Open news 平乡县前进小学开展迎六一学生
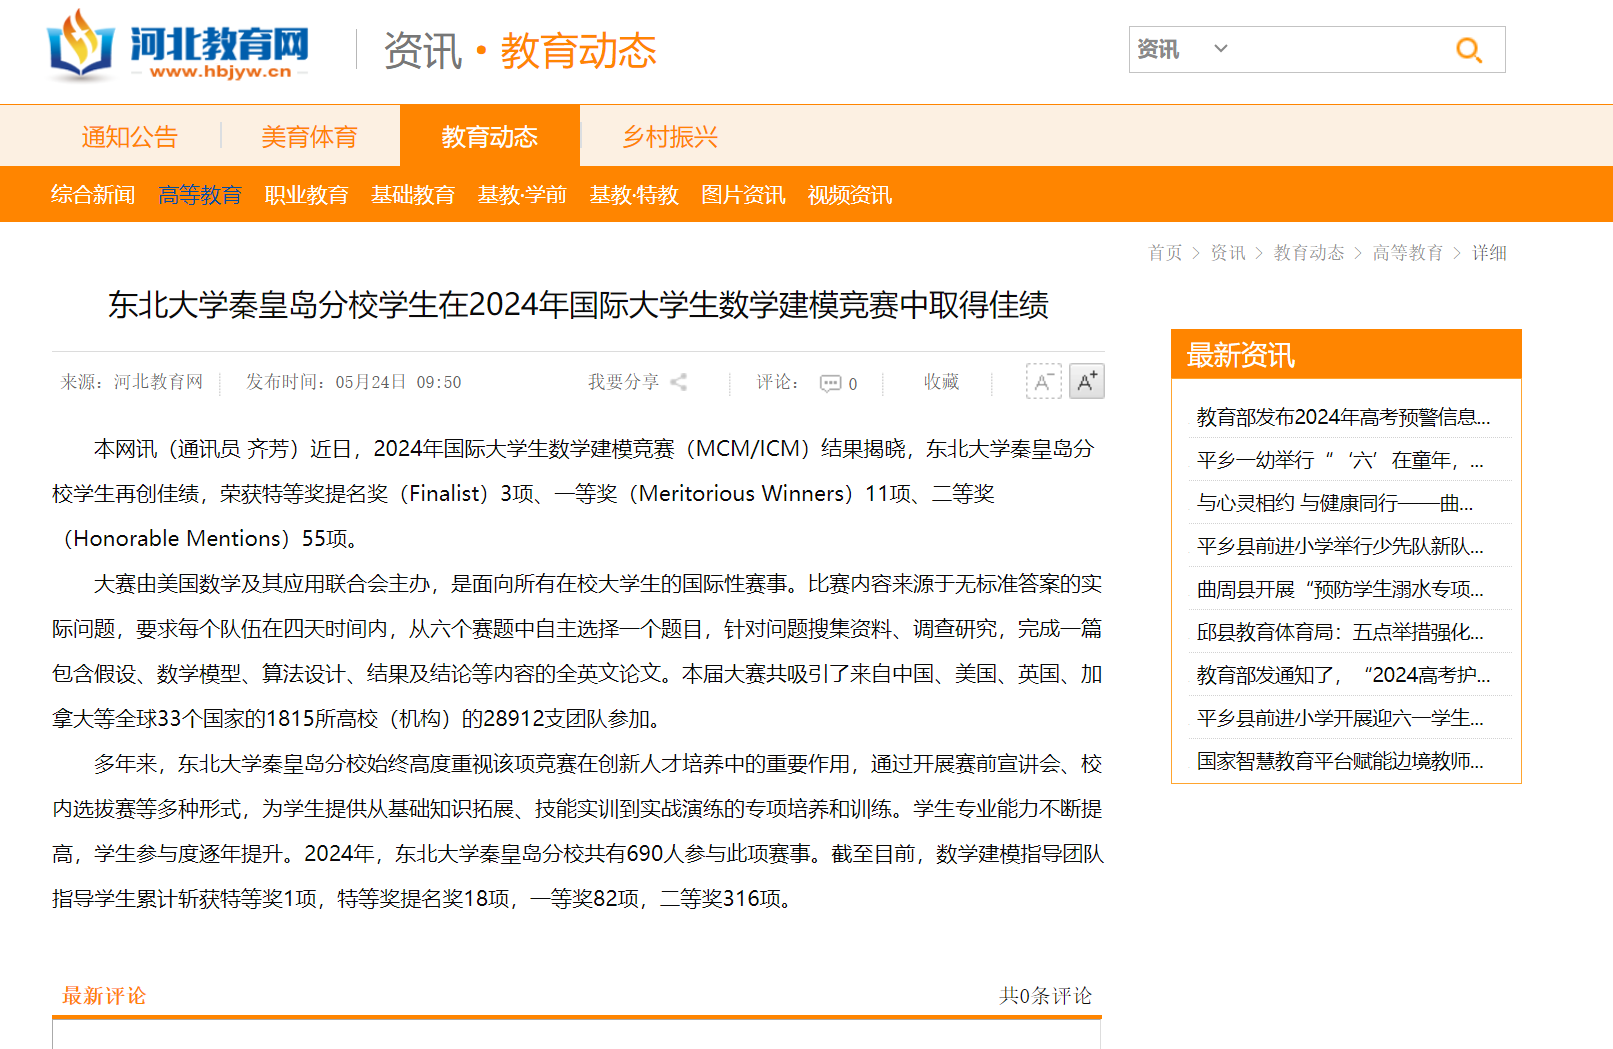The image size is (1613, 1049). pos(1340,718)
